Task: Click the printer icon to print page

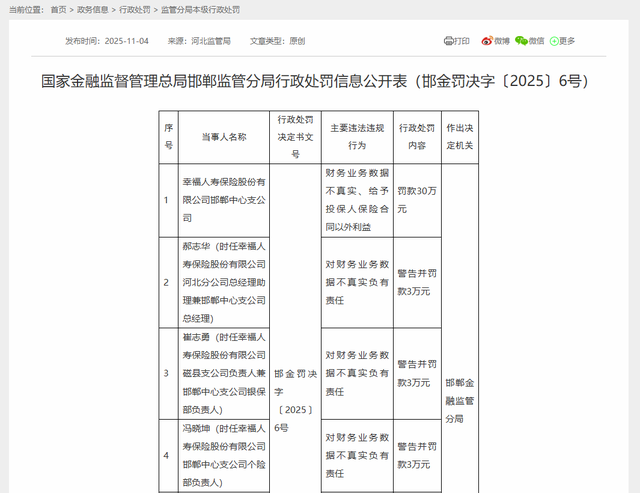Action: (x=448, y=41)
